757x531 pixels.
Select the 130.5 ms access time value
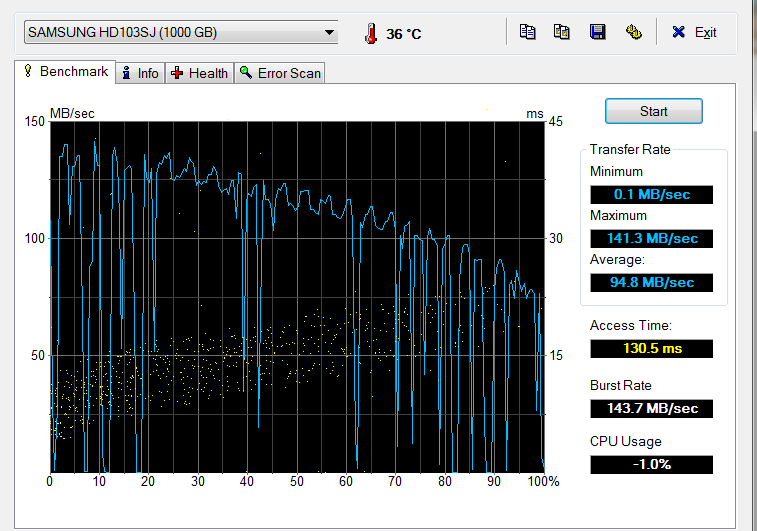tap(651, 349)
